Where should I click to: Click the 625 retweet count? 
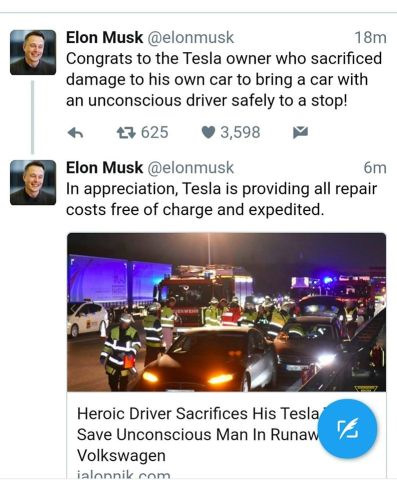tap(155, 132)
